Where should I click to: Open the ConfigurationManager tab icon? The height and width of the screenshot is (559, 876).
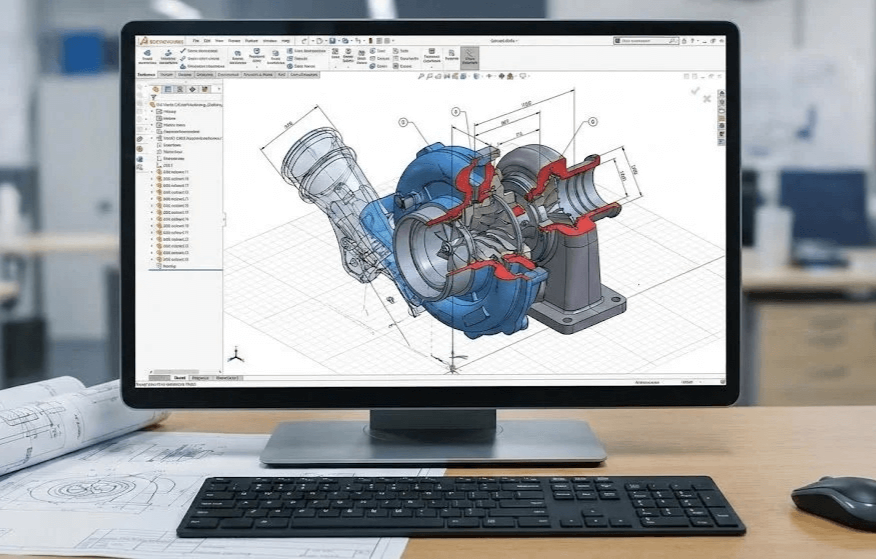[x=180, y=89]
